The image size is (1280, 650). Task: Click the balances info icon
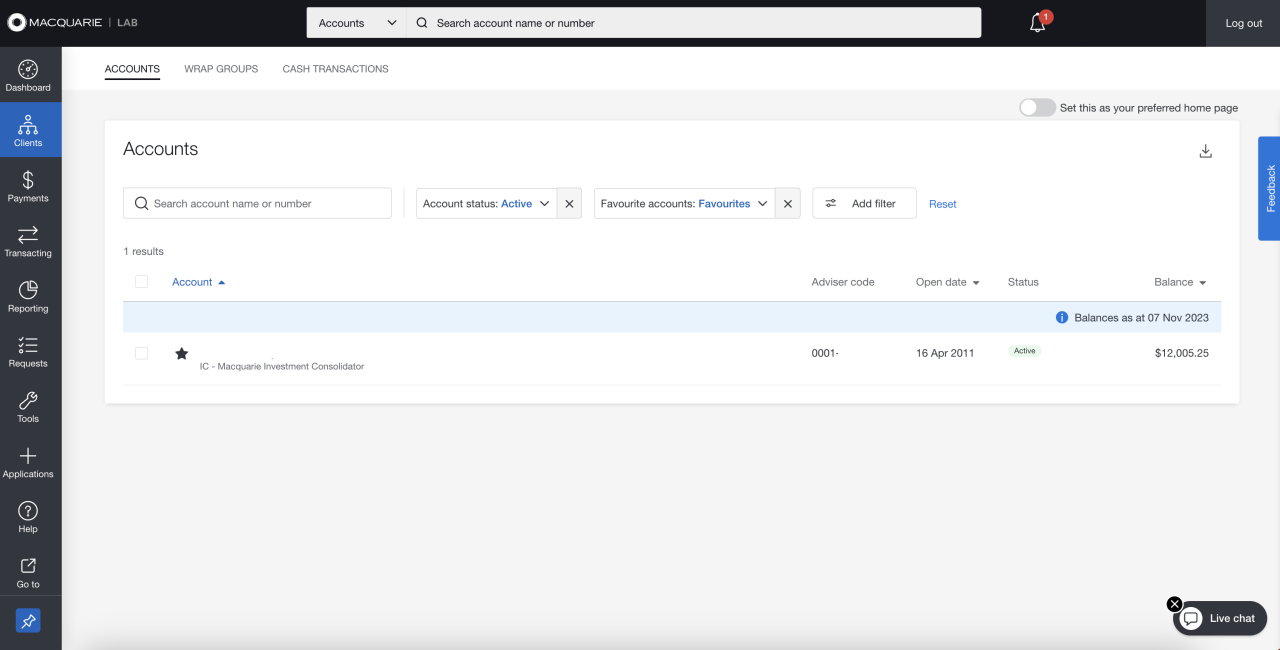click(1062, 317)
